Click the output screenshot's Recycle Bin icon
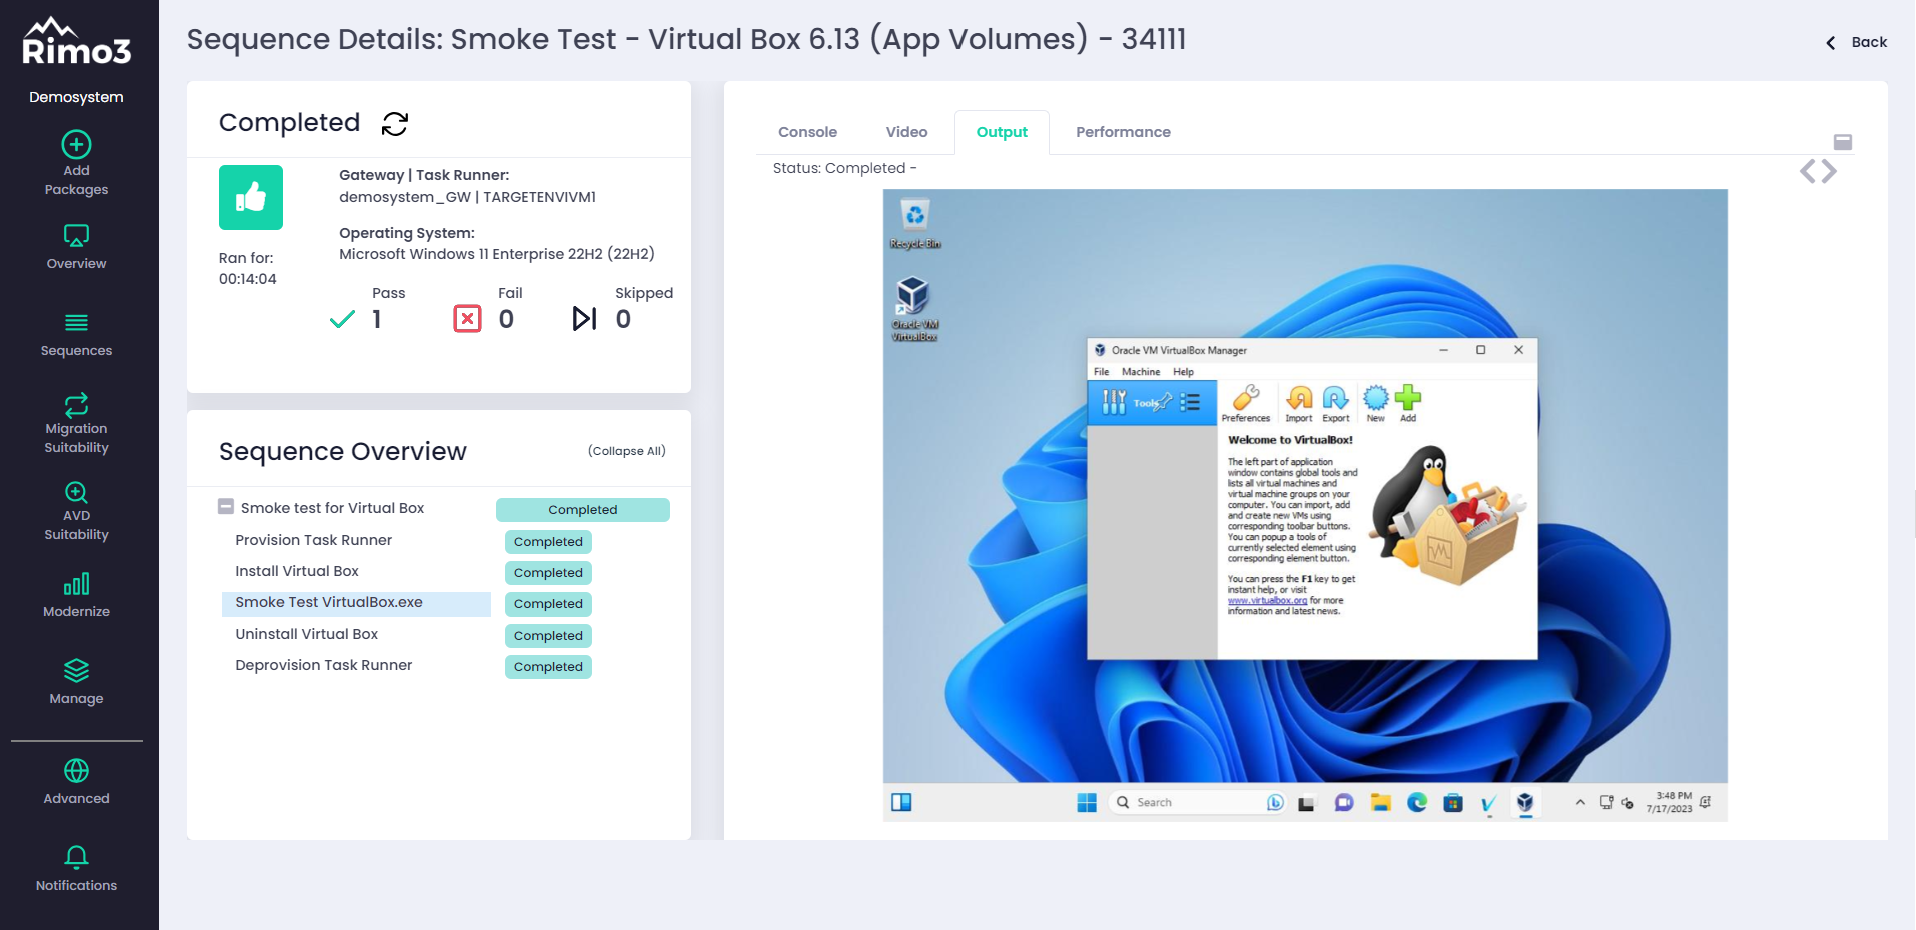Image resolution: width=1916 pixels, height=930 pixels. click(915, 224)
